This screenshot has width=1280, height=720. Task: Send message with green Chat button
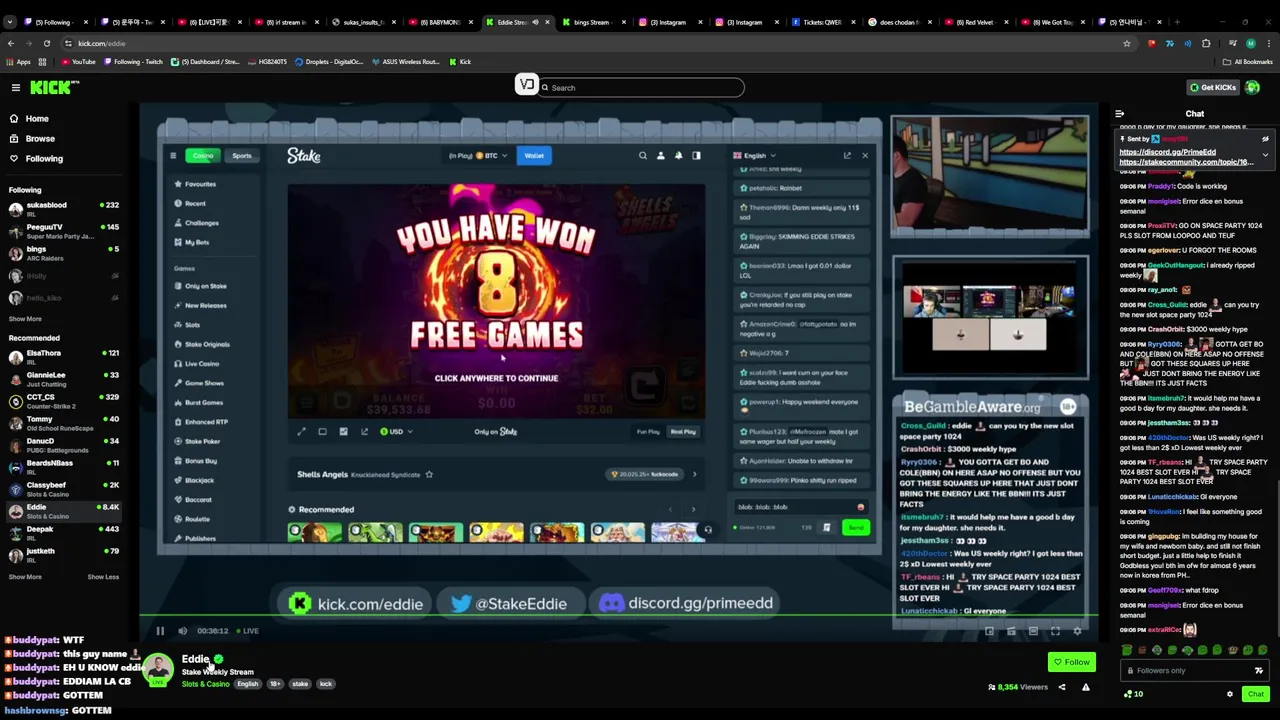[1255, 694]
